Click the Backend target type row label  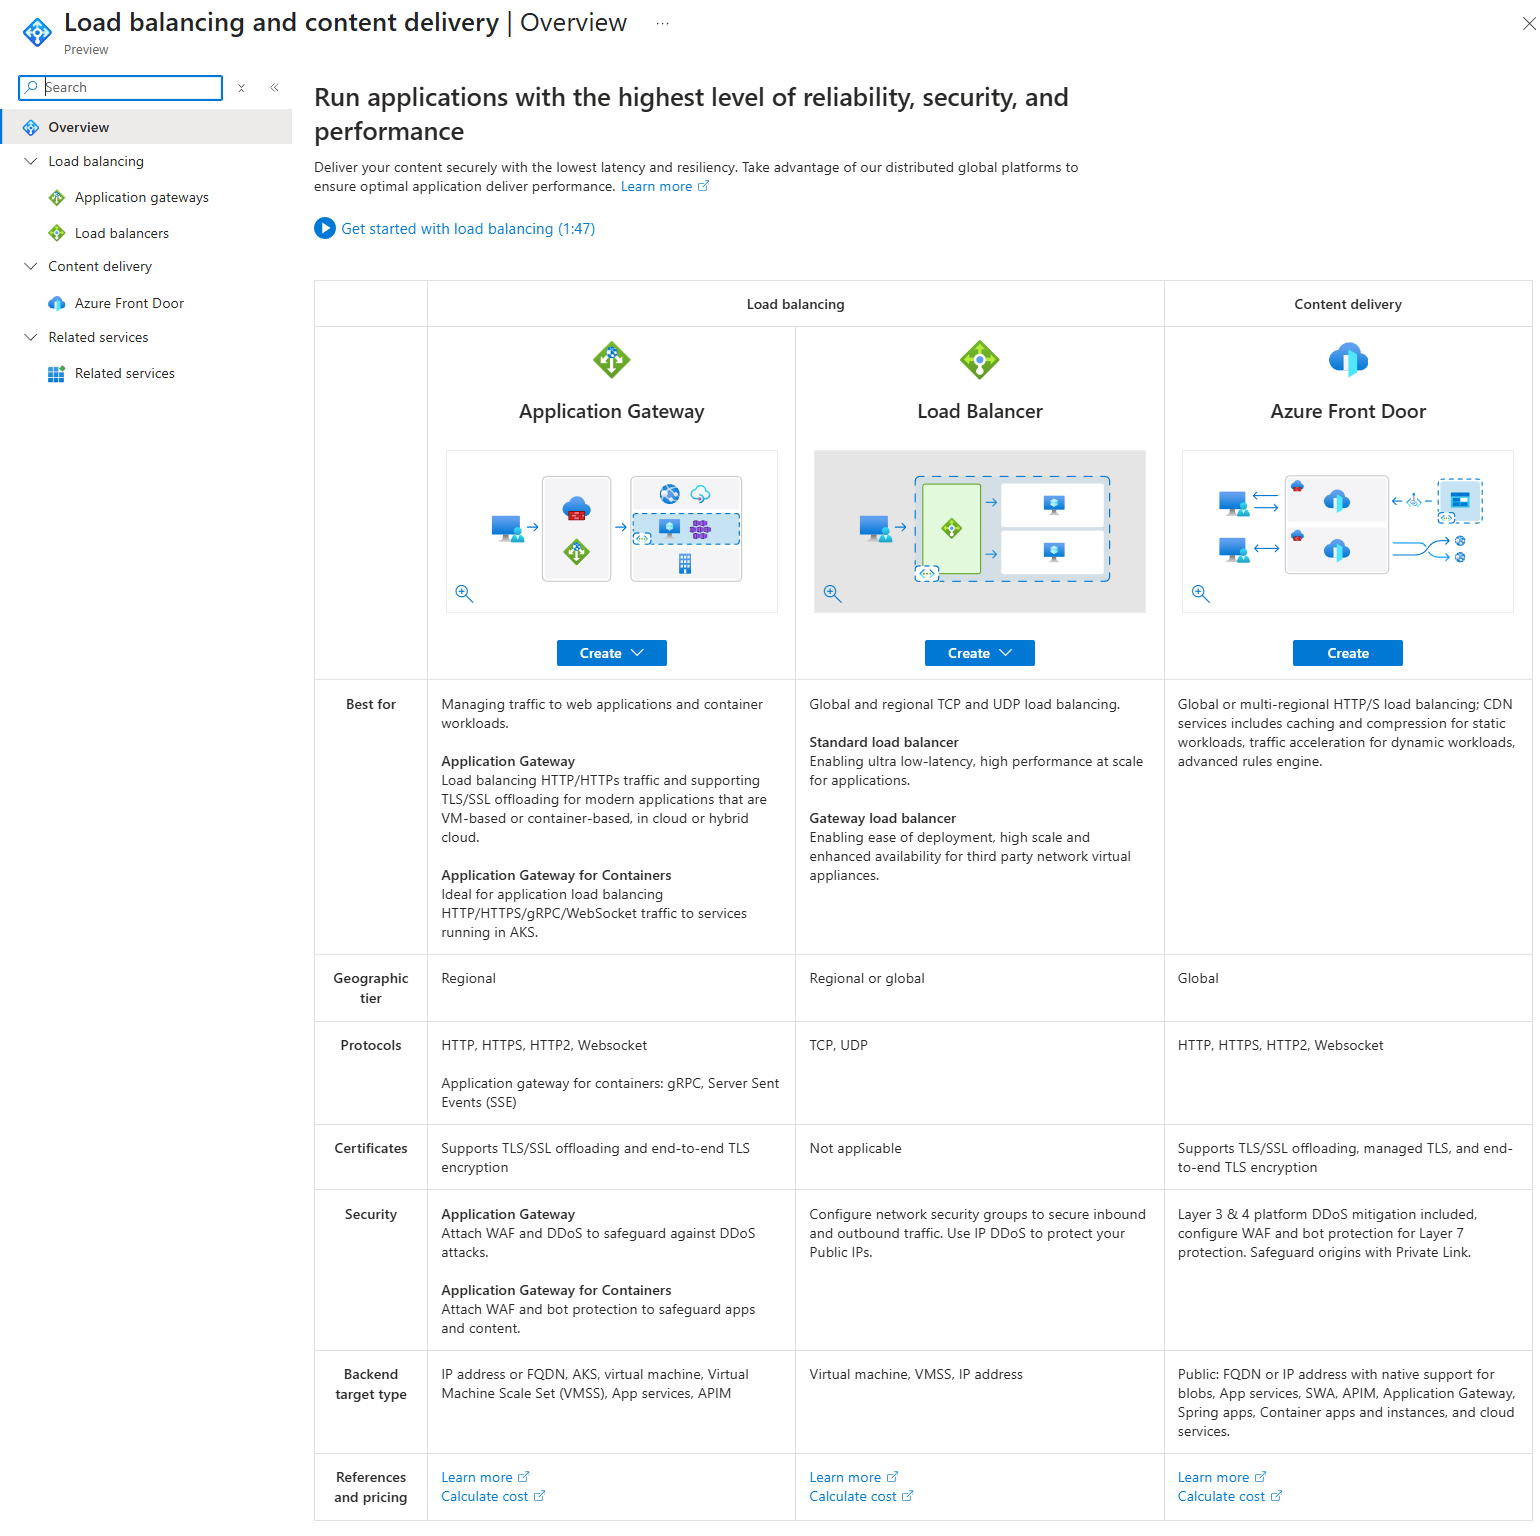371,1384
